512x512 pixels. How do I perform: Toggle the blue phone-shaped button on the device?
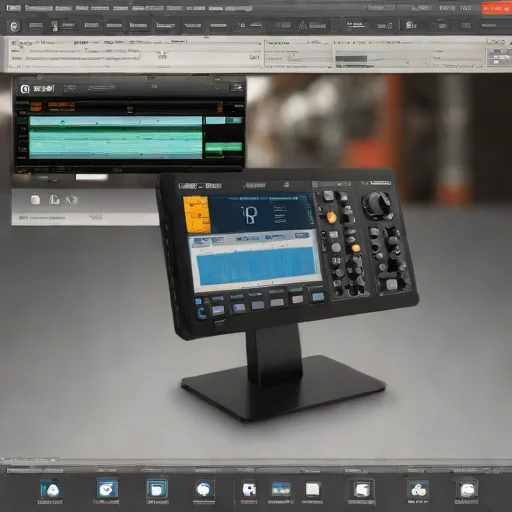[201, 313]
